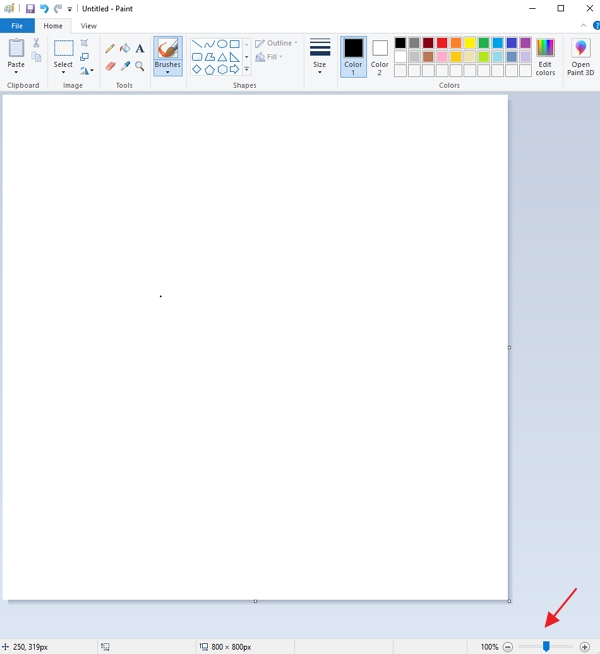The width and height of the screenshot is (600, 654).
Task: Click the Redo arrow in title bar
Action: 58,8
